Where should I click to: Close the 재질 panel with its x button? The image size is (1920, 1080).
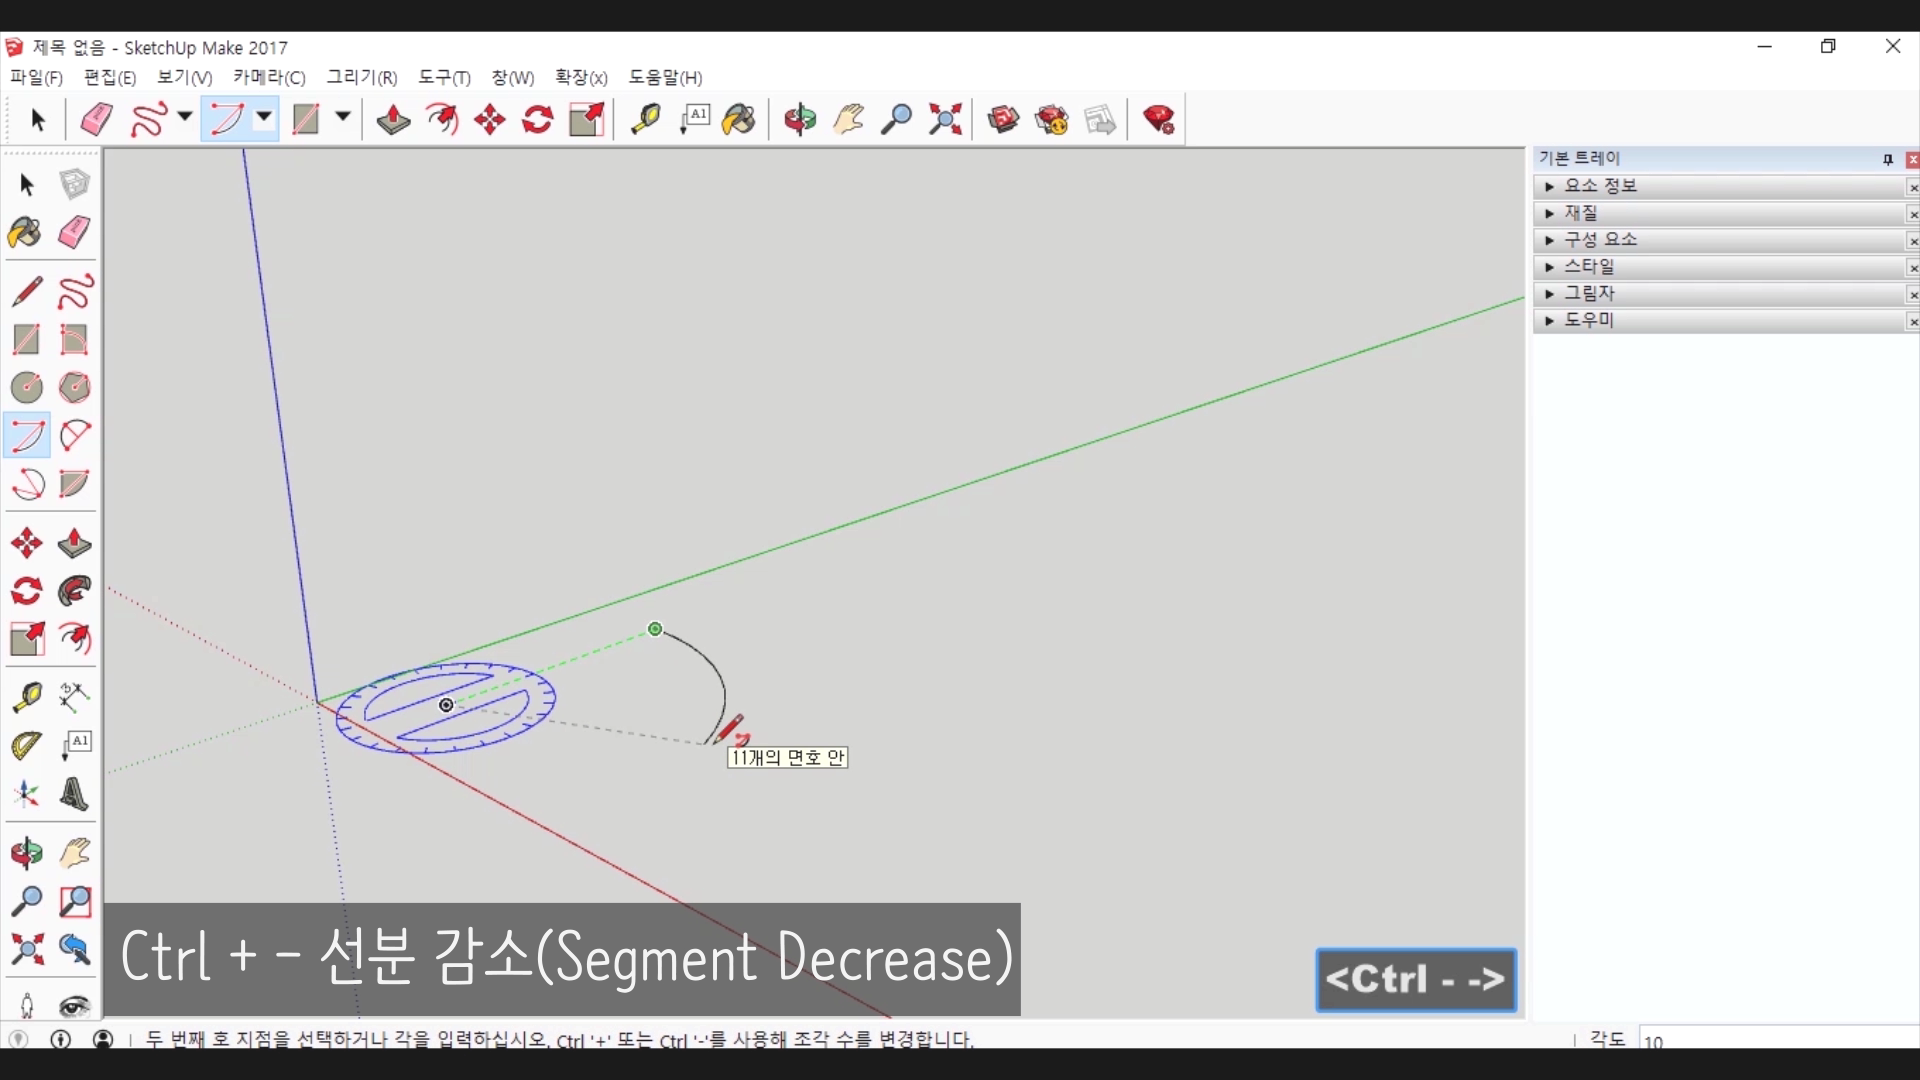coord(1912,214)
